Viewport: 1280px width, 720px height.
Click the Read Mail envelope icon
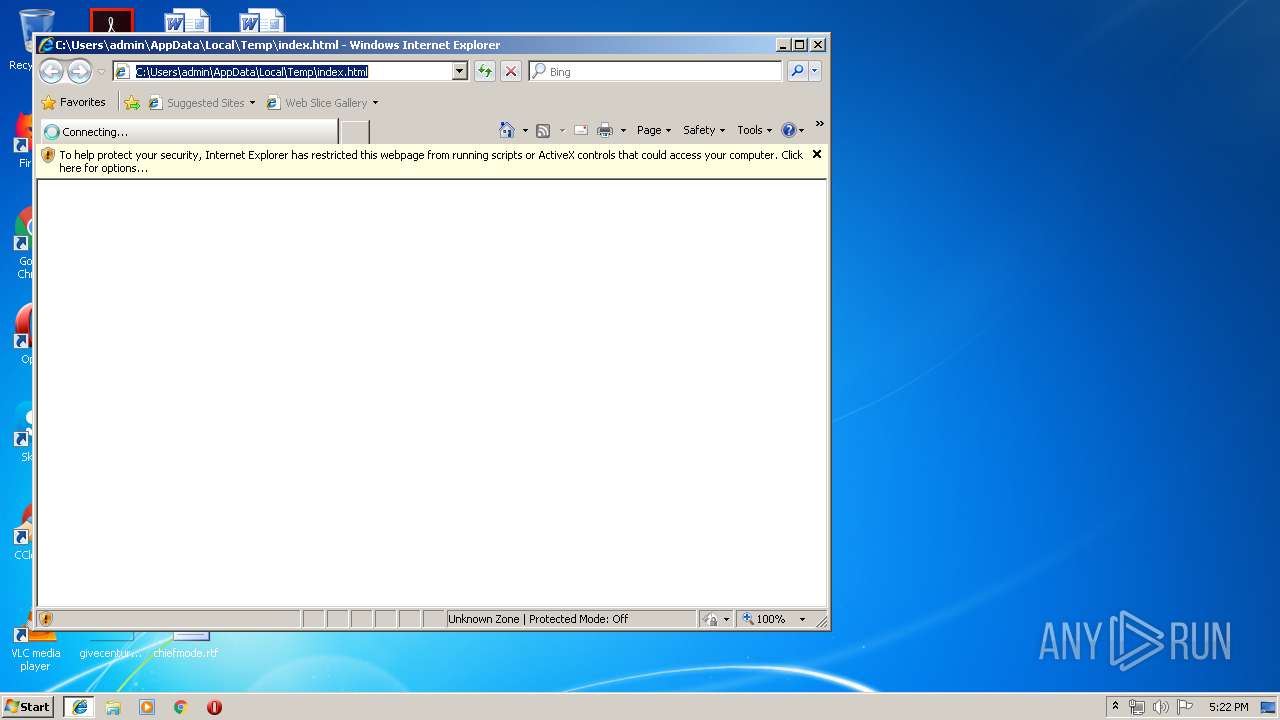click(x=580, y=130)
